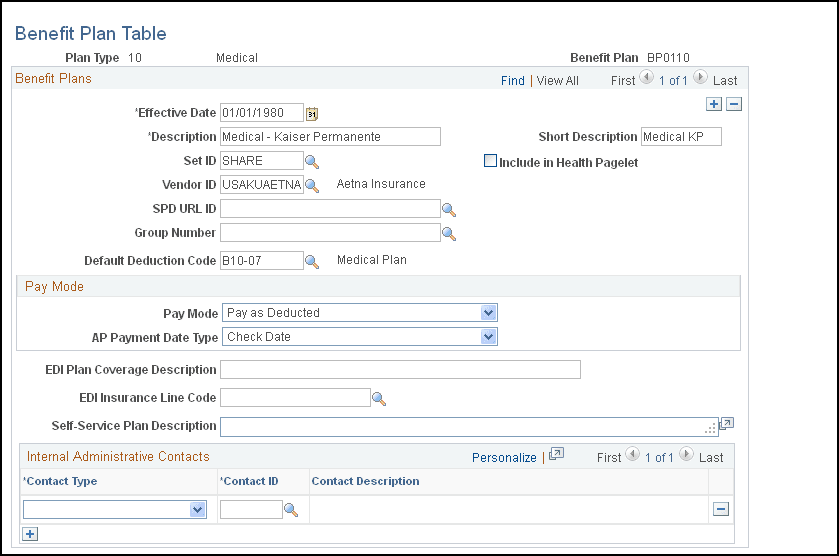This screenshot has width=839, height=556.
Task: Sort by the Contact ID column header
Action: pyautogui.click(x=250, y=481)
